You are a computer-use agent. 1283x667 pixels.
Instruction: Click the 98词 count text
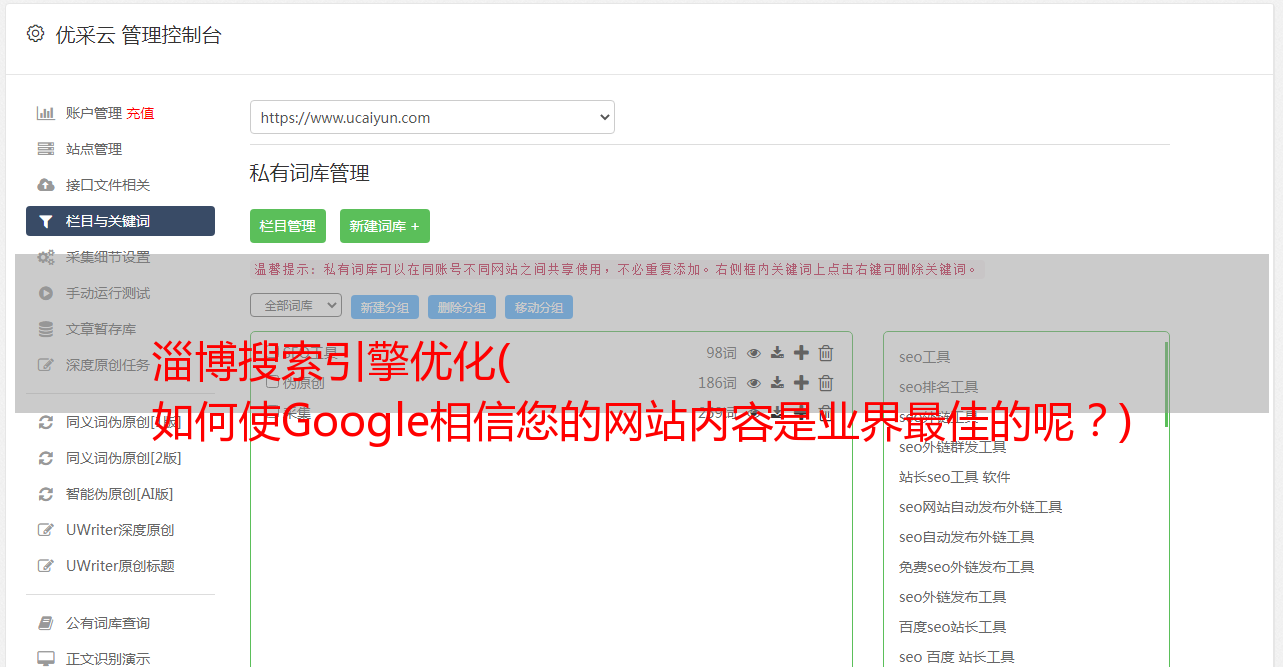pos(721,353)
